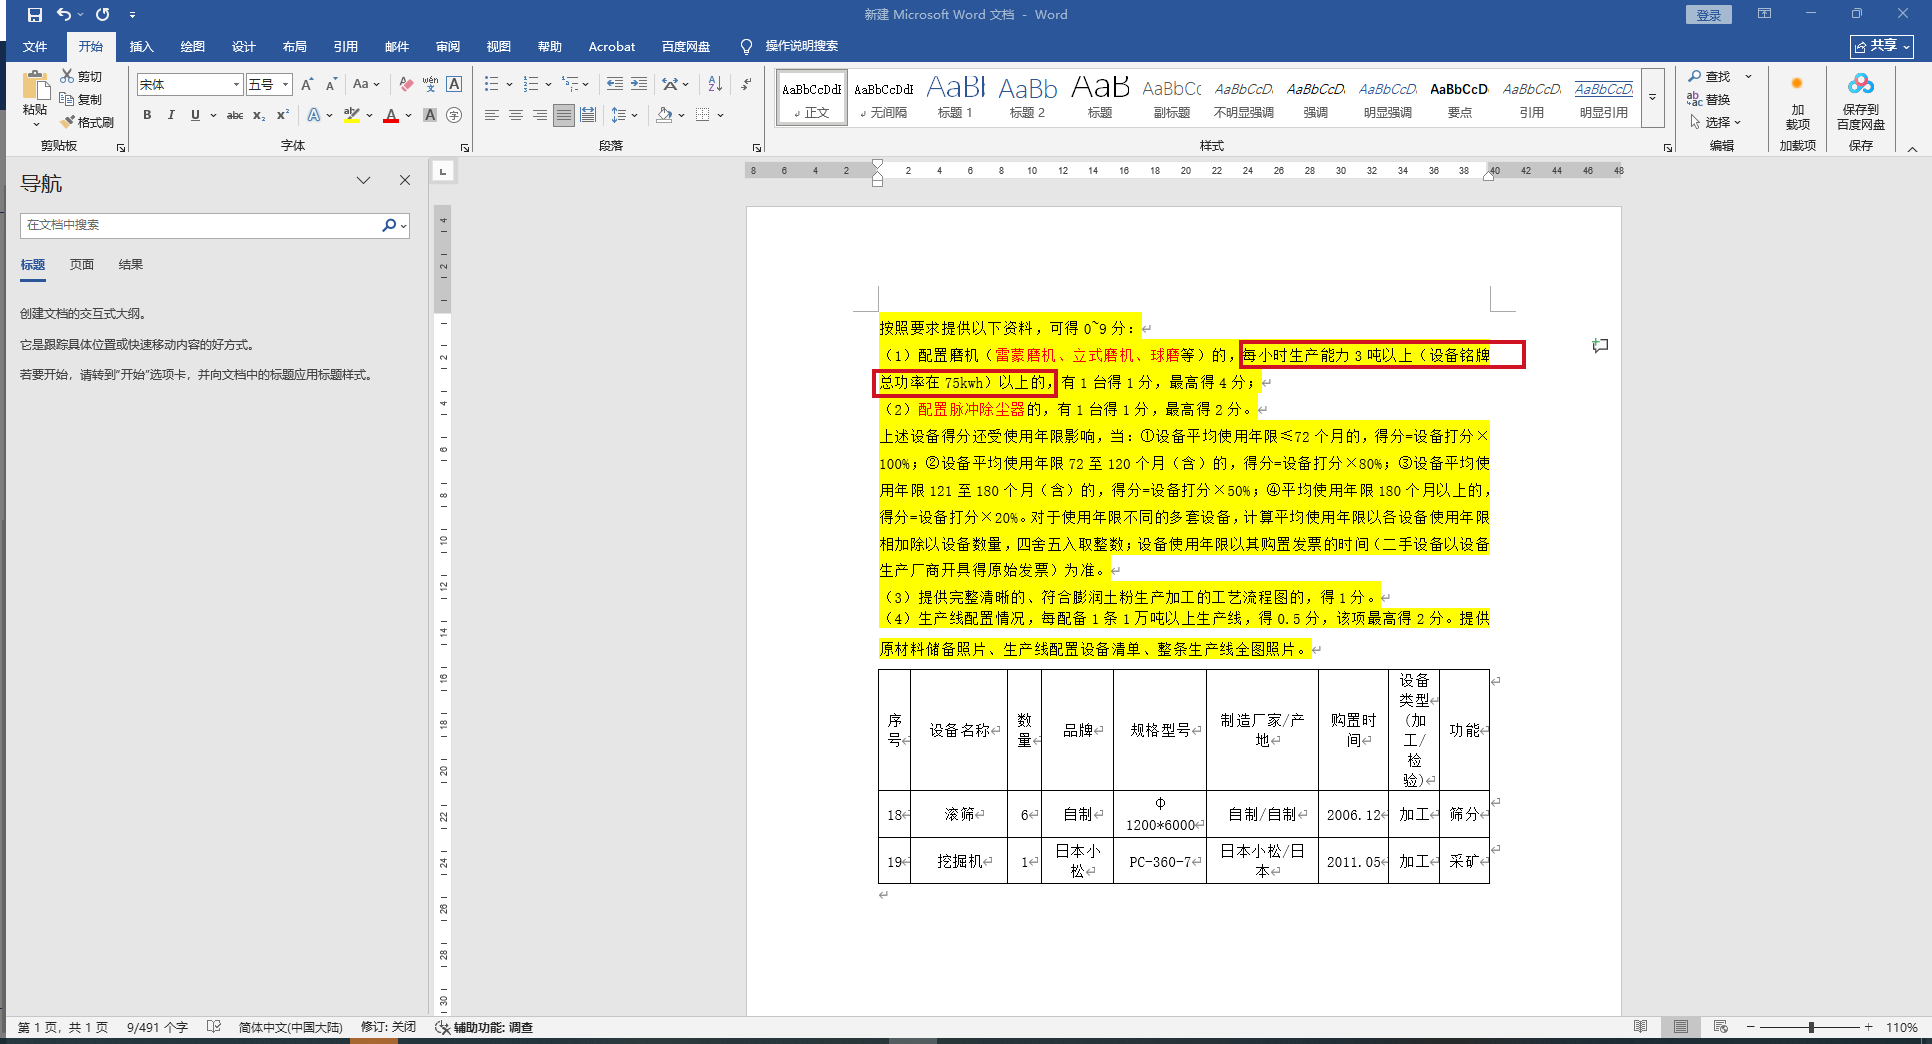Expand the styles gallery more arrow
The height and width of the screenshot is (1044, 1932).
[1652, 98]
